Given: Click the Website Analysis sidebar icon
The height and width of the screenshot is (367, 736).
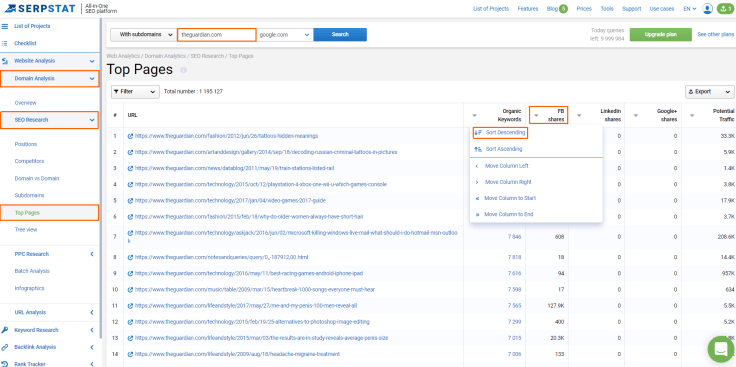Looking at the screenshot, I should pyautogui.click(x=5, y=61).
